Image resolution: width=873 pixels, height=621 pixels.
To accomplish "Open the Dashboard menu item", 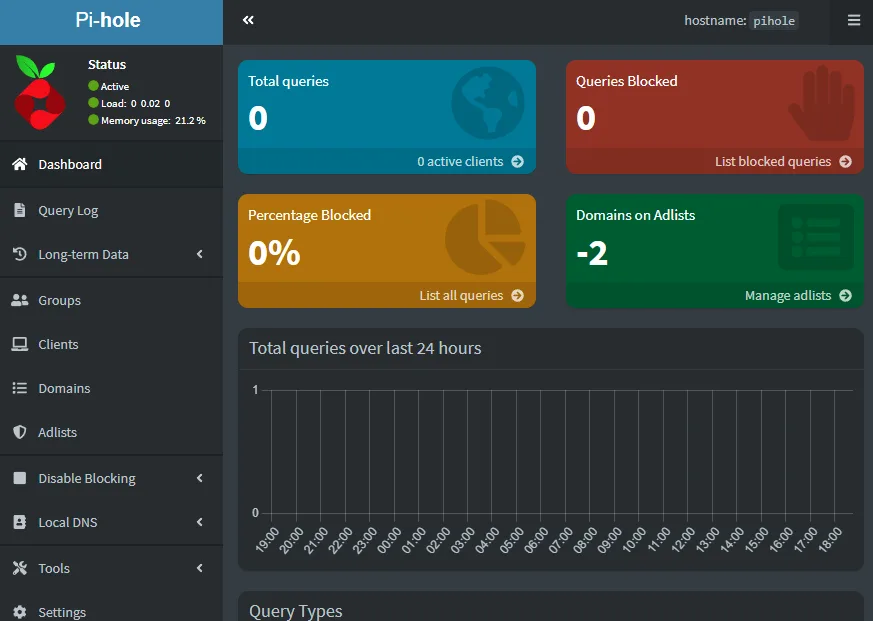I will [x=111, y=164].
